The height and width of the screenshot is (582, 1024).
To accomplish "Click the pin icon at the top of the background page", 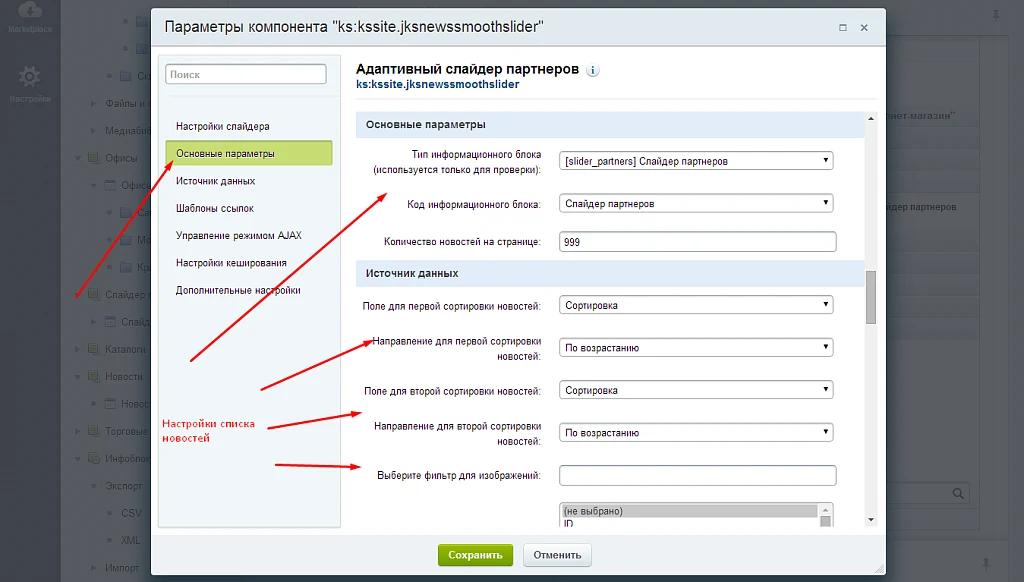I will coord(996,15).
